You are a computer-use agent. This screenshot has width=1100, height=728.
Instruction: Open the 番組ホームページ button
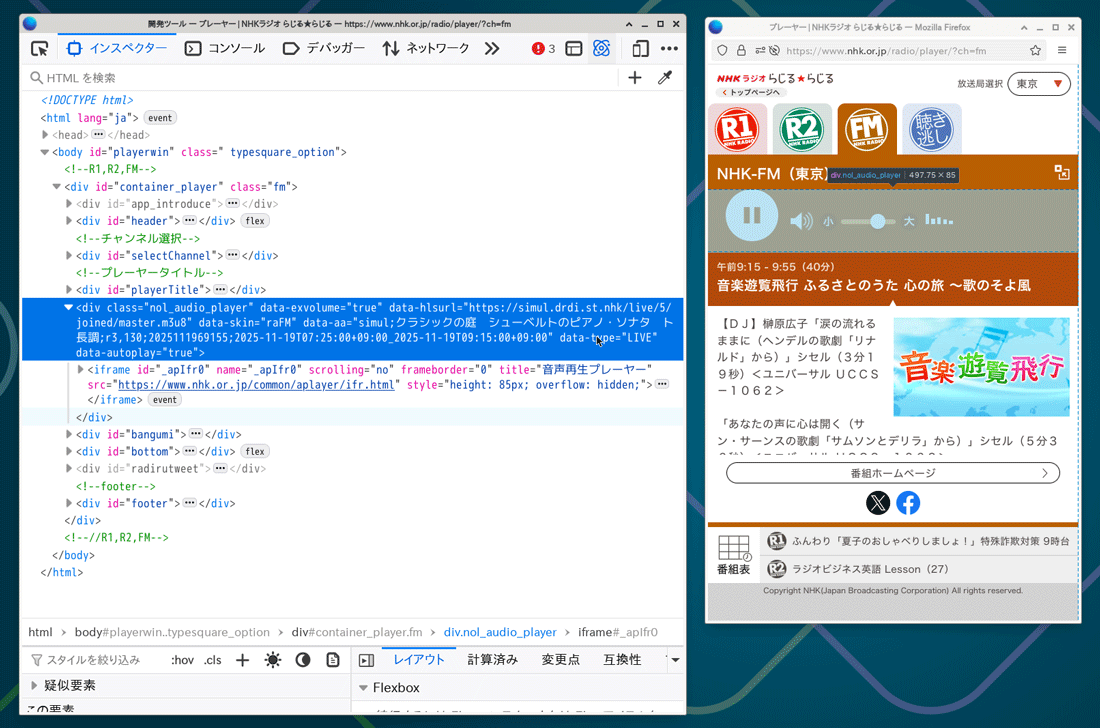893,473
